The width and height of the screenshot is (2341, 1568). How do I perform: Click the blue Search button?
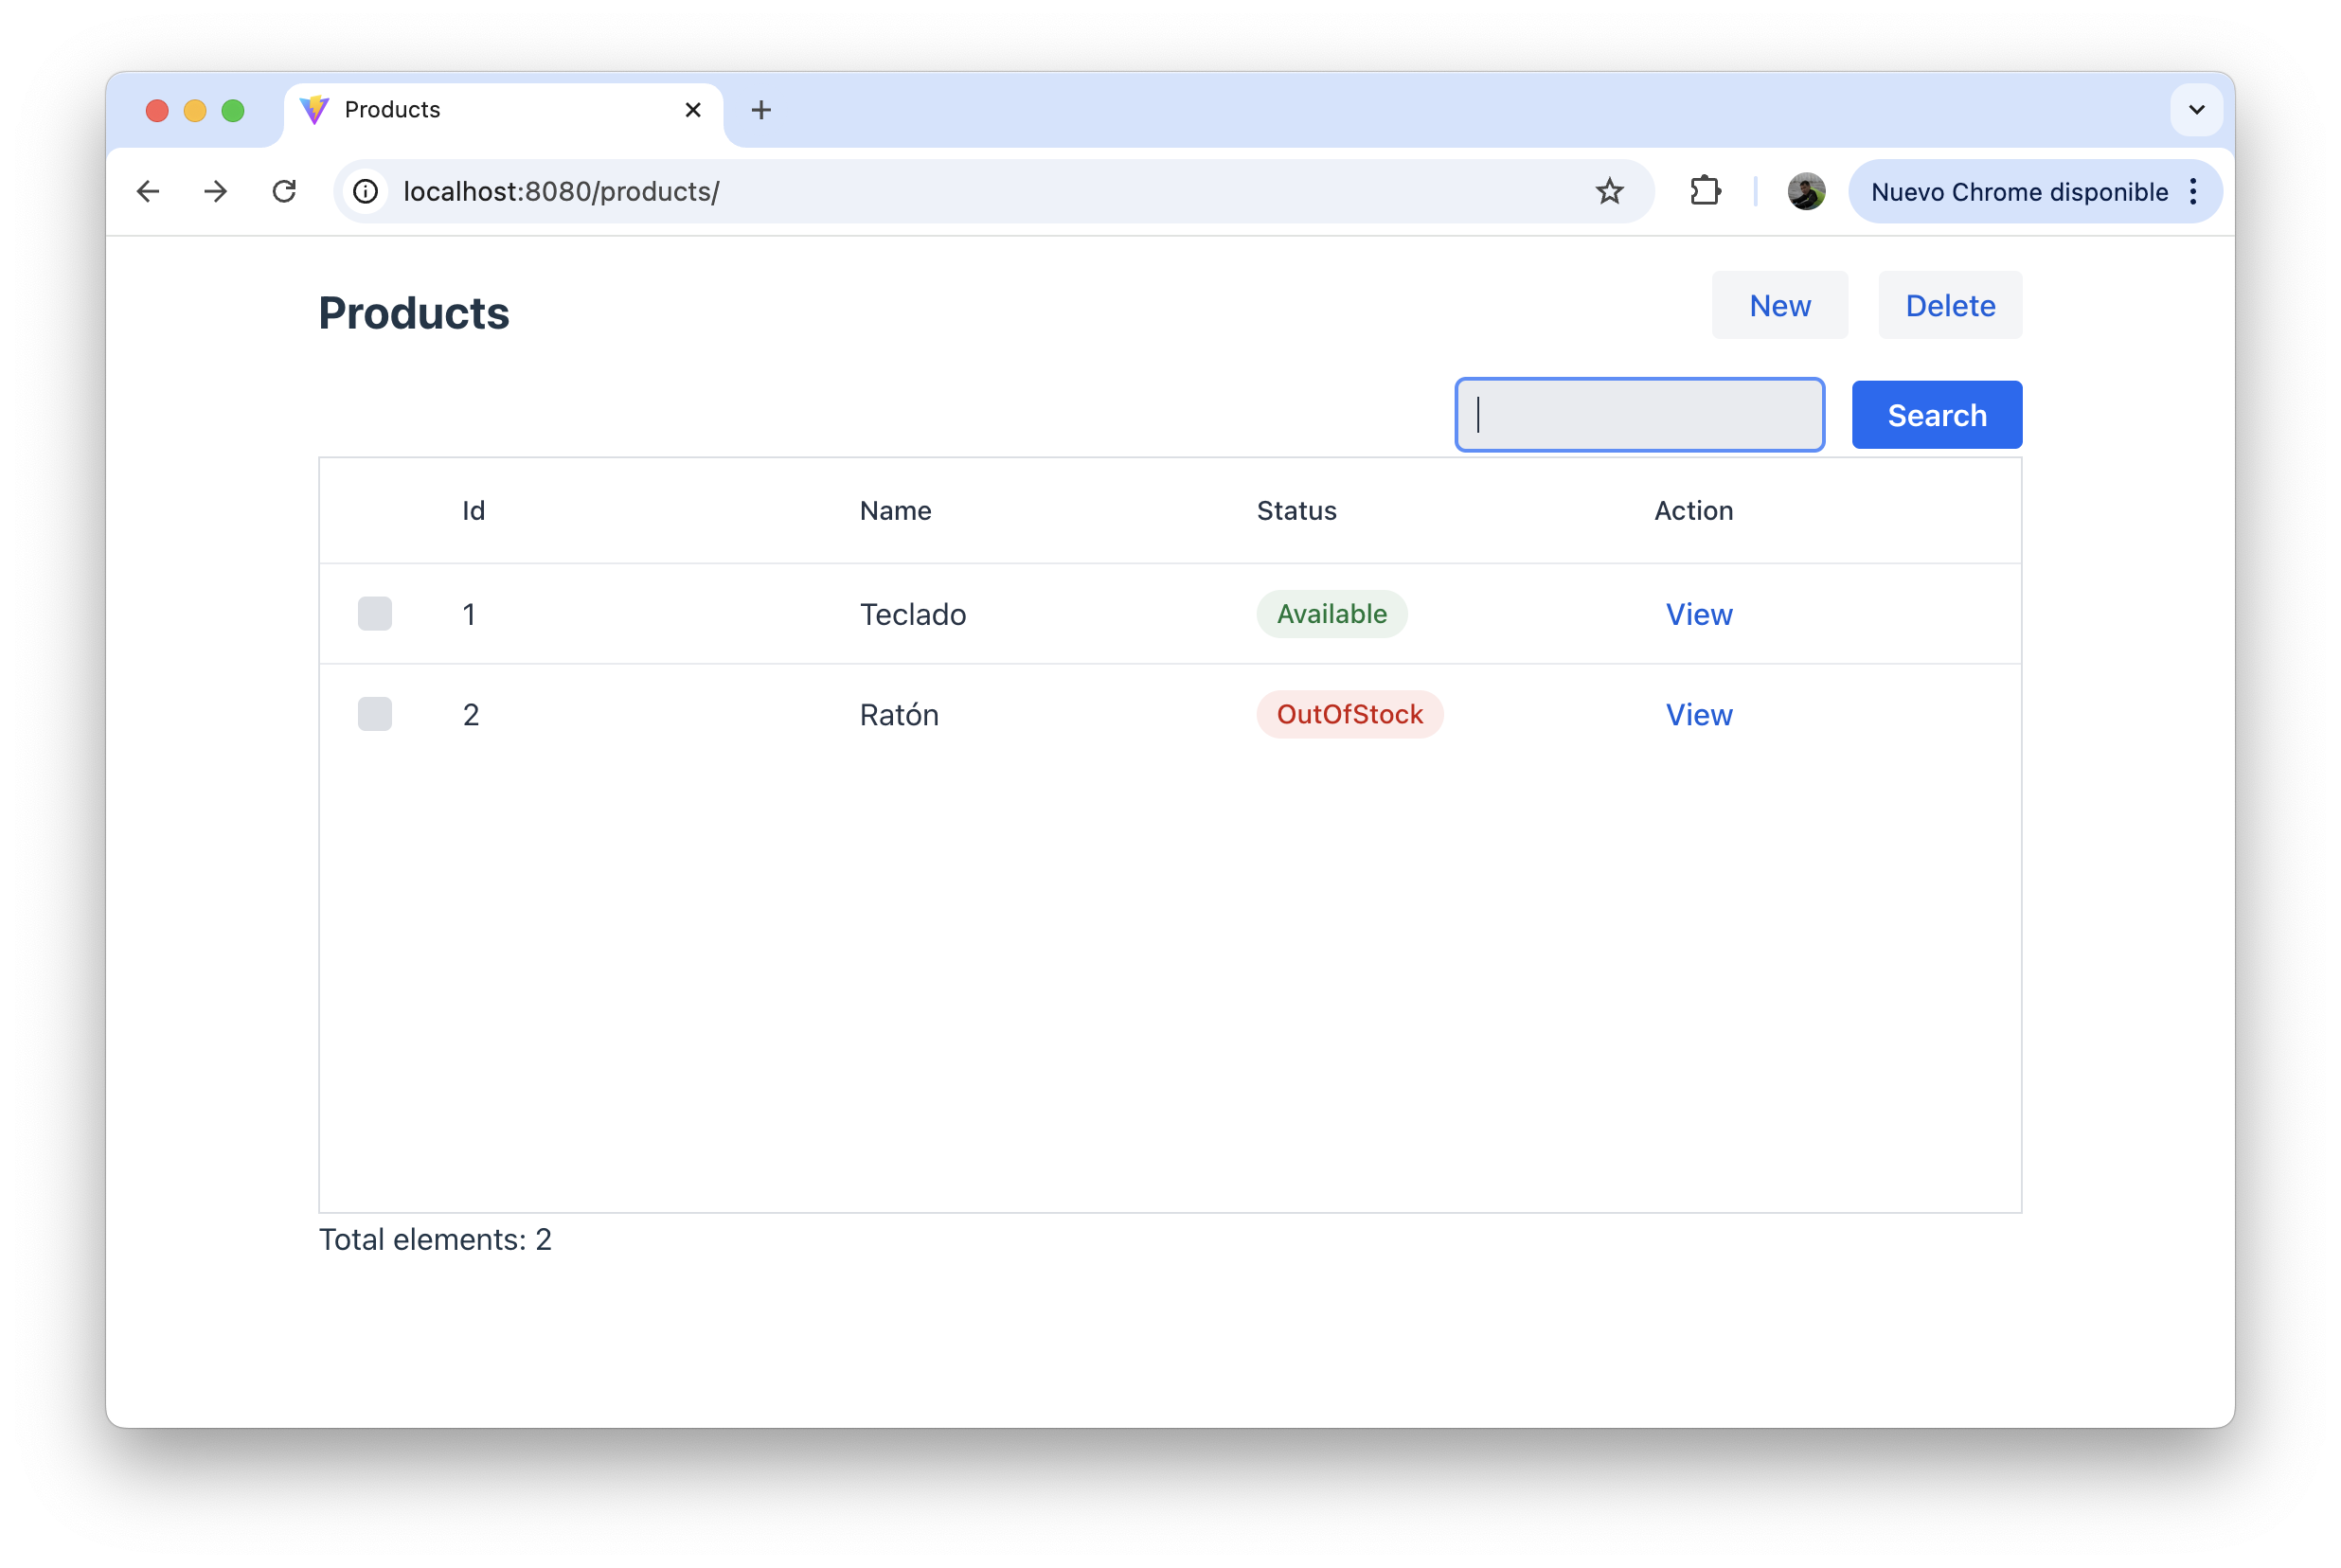1936,415
